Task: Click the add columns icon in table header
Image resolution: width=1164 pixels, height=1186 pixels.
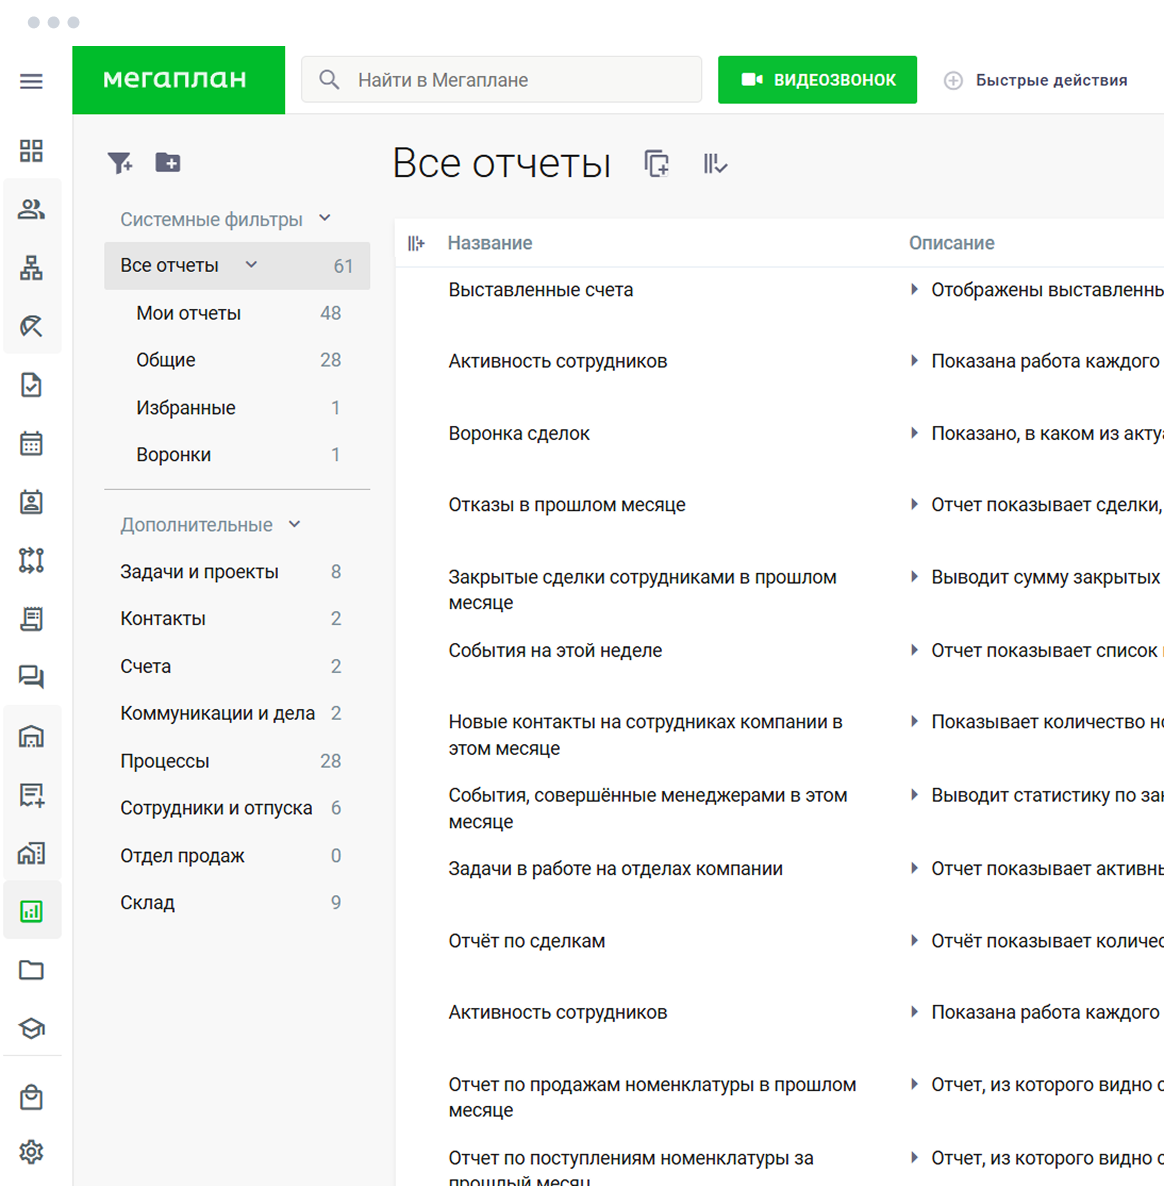Action: [x=416, y=243]
